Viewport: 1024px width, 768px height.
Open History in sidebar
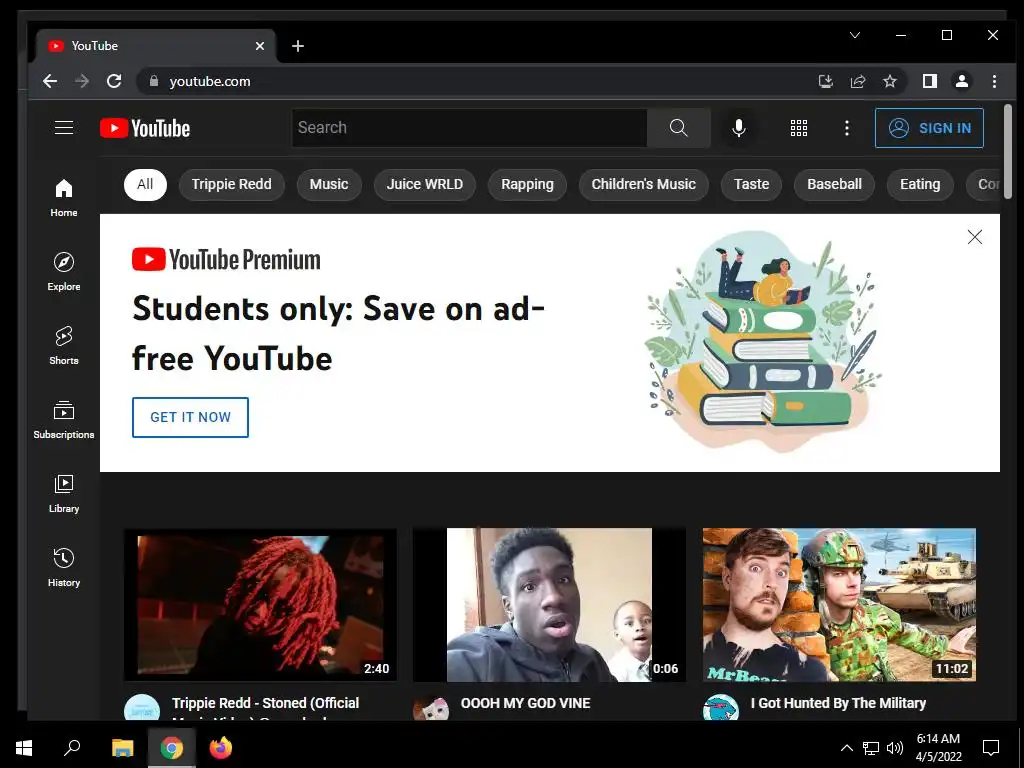point(63,568)
